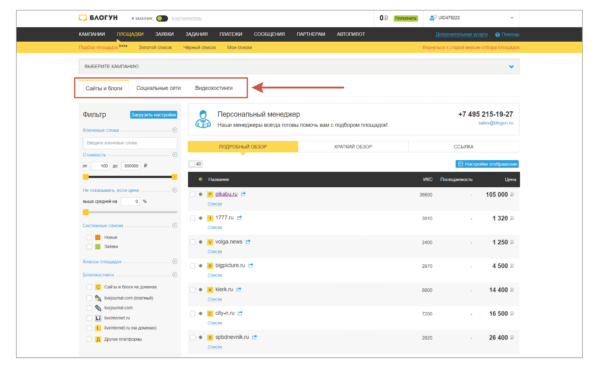This screenshot has width=600, height=374.
Task: Switch to the Социальные сети tab
Action: (158, 88)
